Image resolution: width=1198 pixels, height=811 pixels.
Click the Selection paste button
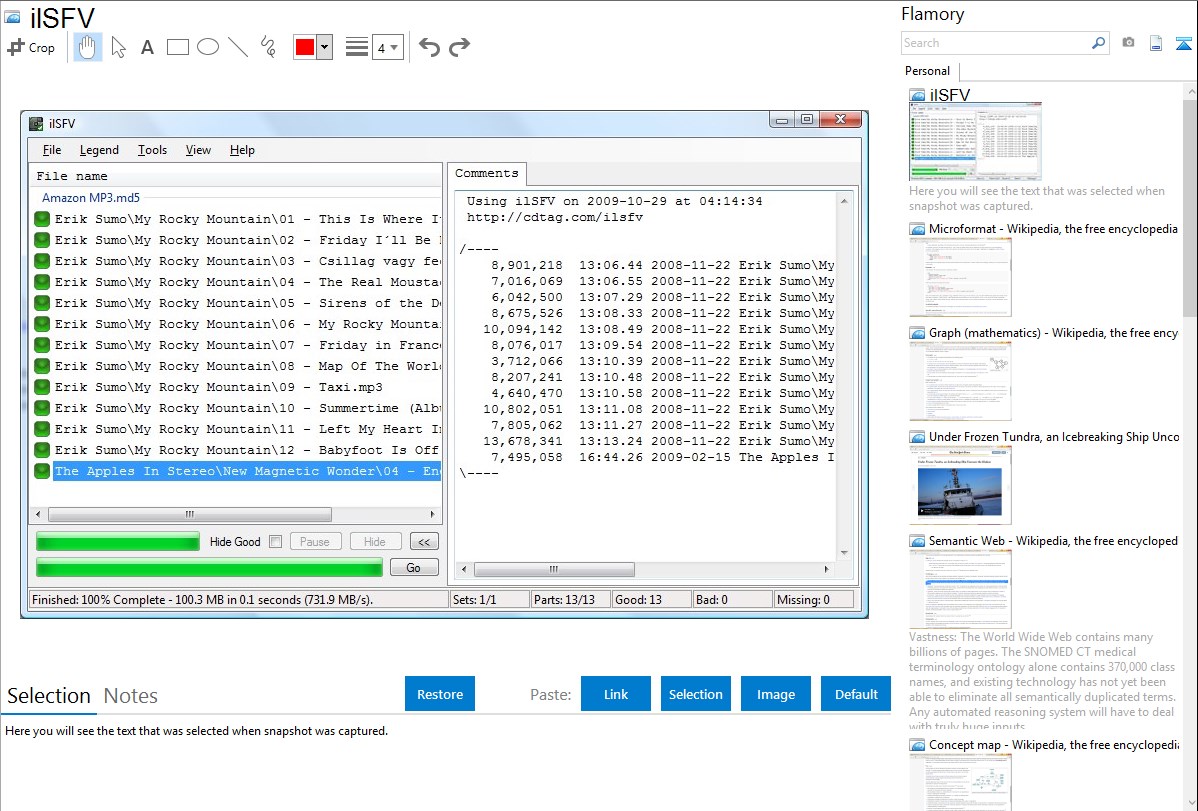pos(696,694)
